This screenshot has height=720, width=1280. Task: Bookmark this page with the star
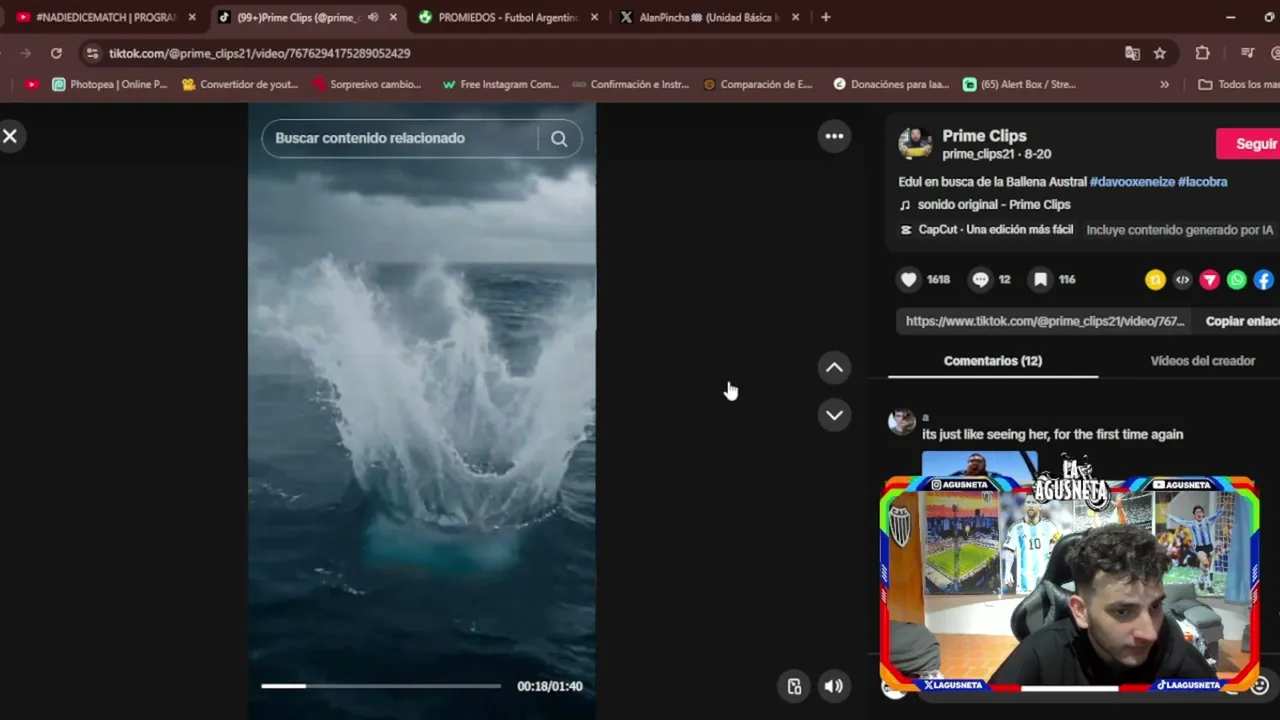pyautogui.click(x=1160, y=53)
